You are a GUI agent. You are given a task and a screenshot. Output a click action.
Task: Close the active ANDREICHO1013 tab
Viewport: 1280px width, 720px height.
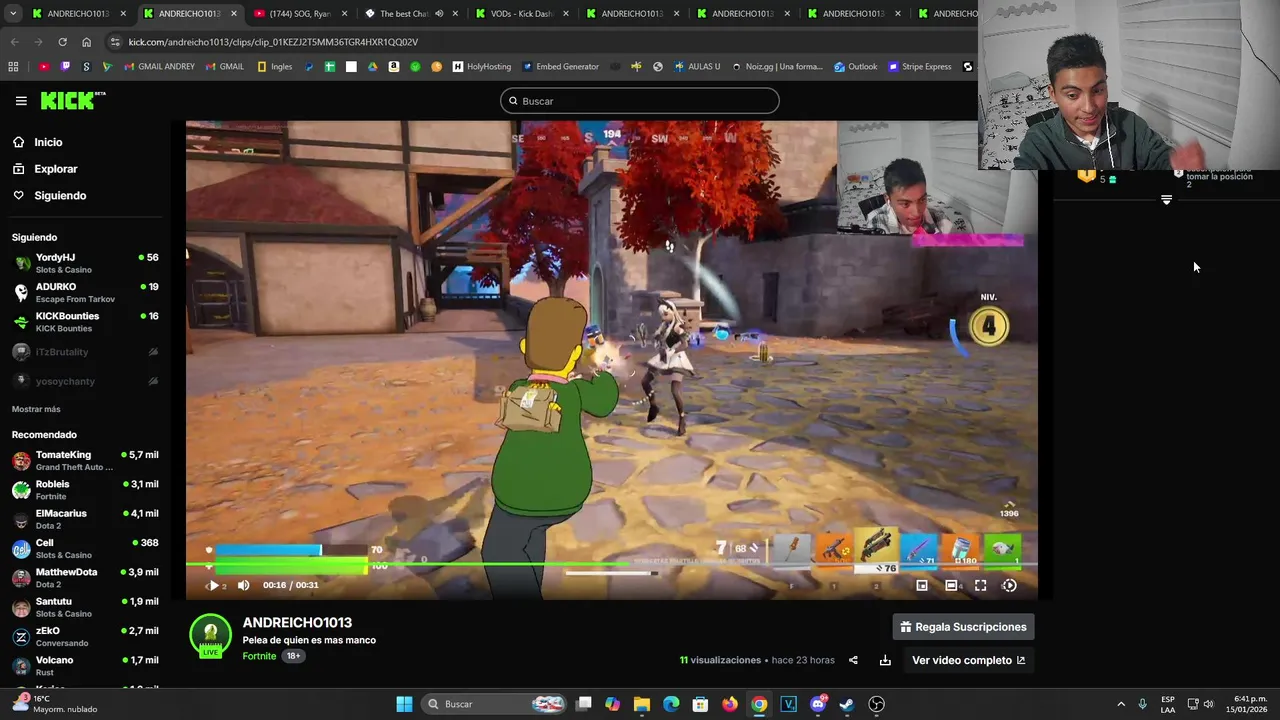pyautogui.click(x=234, y=14)
